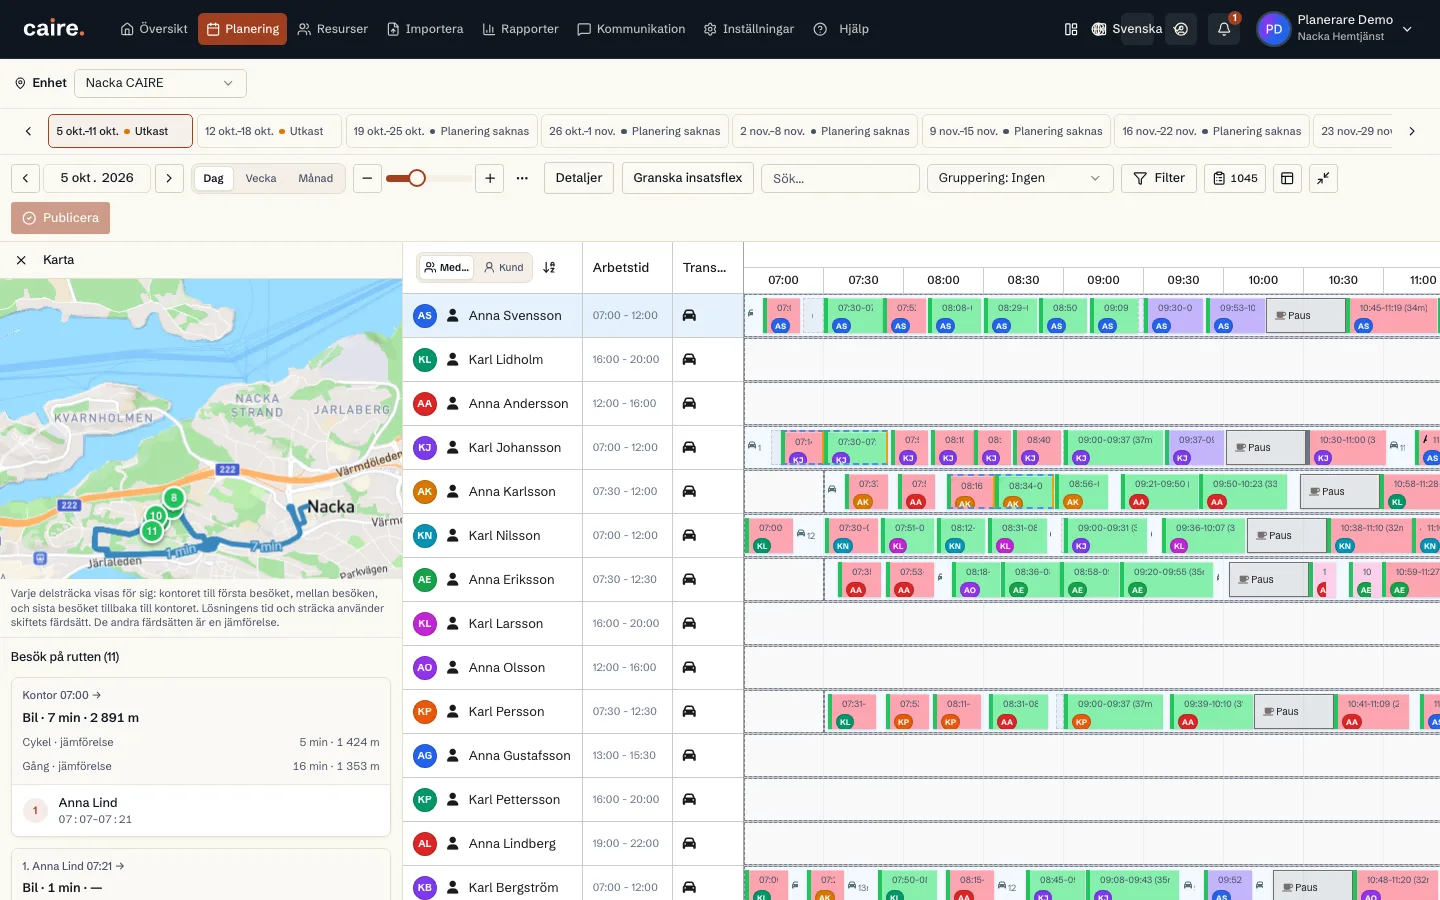Image resolution: width=1440 pixels, height=900 pixels.
Task: Click map marker number 8
Action: tap(174, 497)
